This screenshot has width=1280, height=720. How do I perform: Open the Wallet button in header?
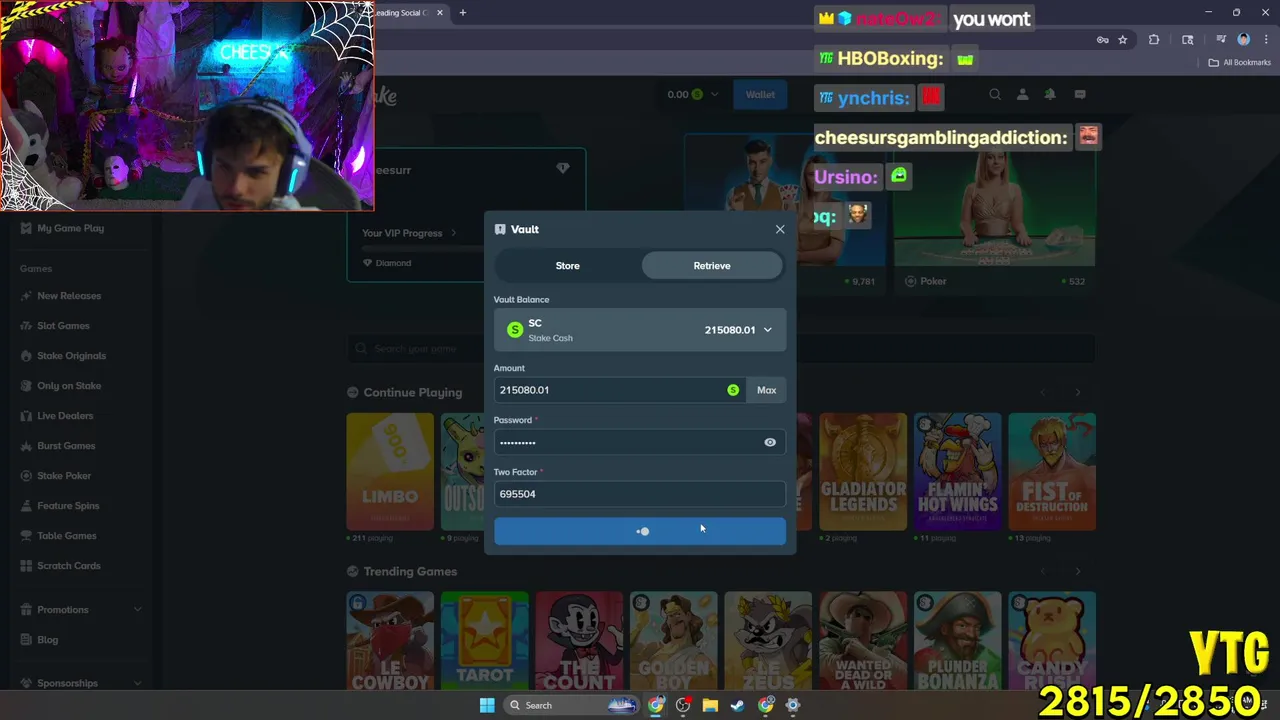[x=760, y=95]
